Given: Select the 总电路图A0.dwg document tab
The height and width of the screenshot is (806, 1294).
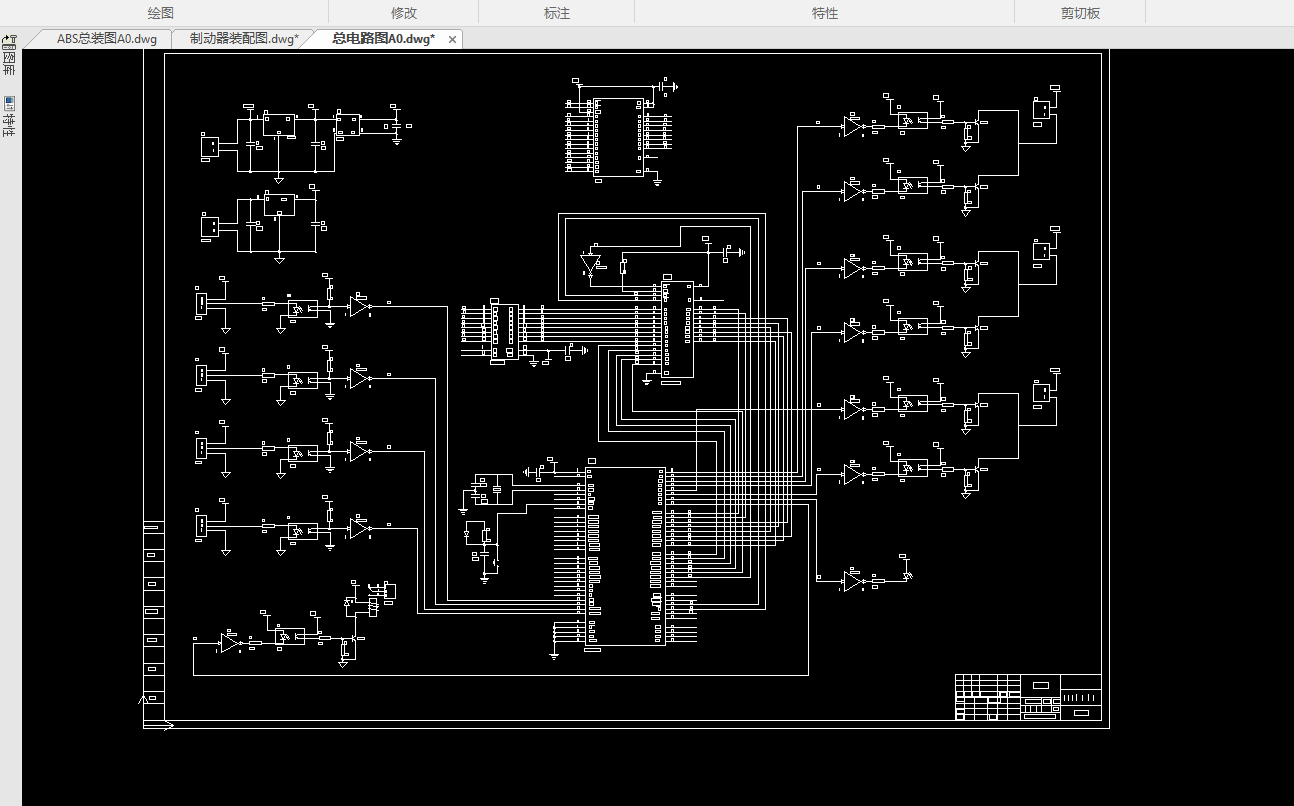Looking at the screenshot, I should click(383, 39).
